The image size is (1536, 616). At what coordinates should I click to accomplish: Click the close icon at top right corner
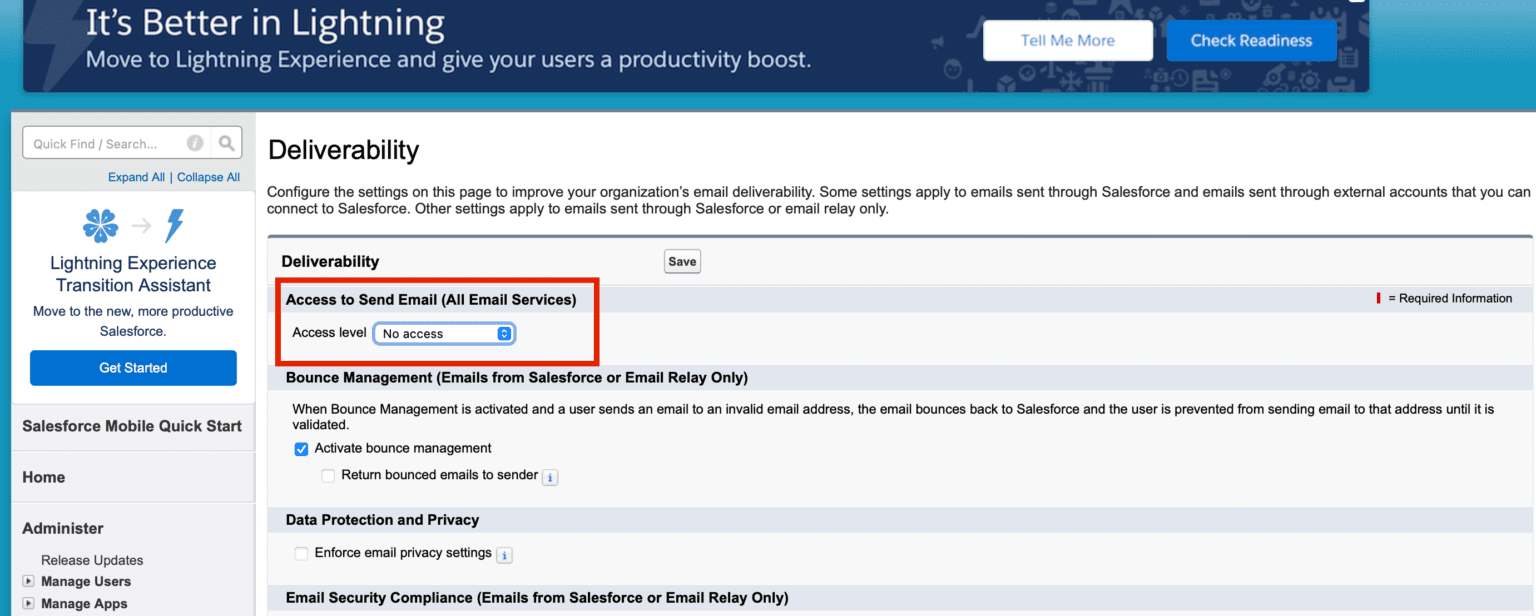[x=1357, y=3]
